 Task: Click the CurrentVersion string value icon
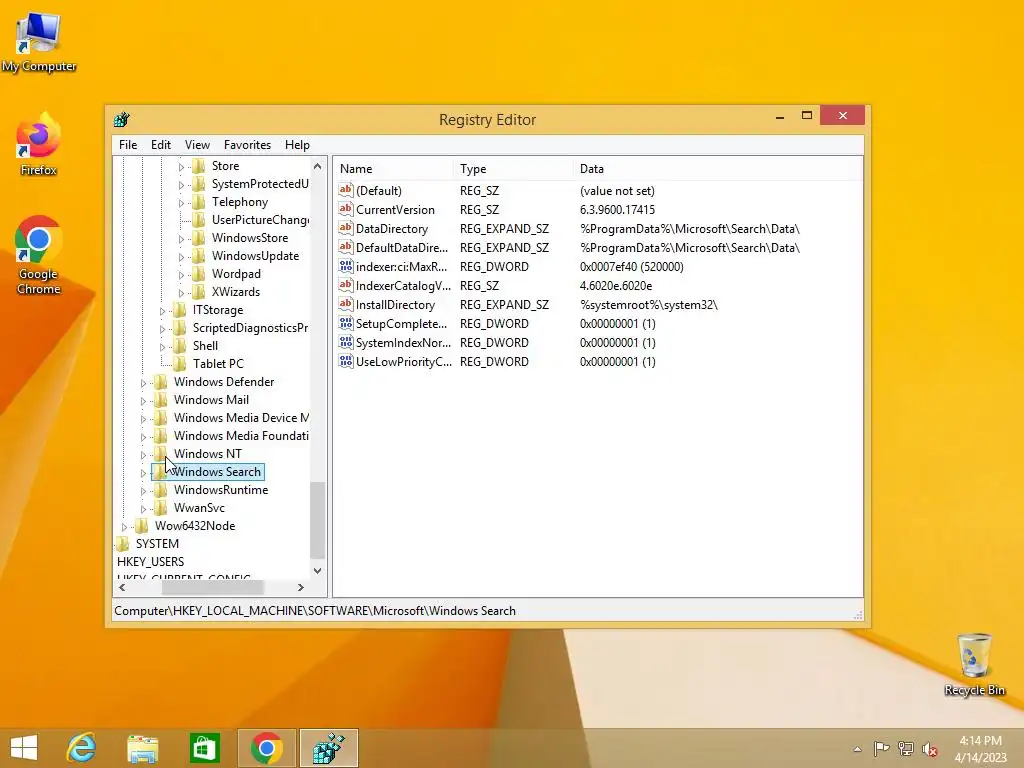click(345, 209)
